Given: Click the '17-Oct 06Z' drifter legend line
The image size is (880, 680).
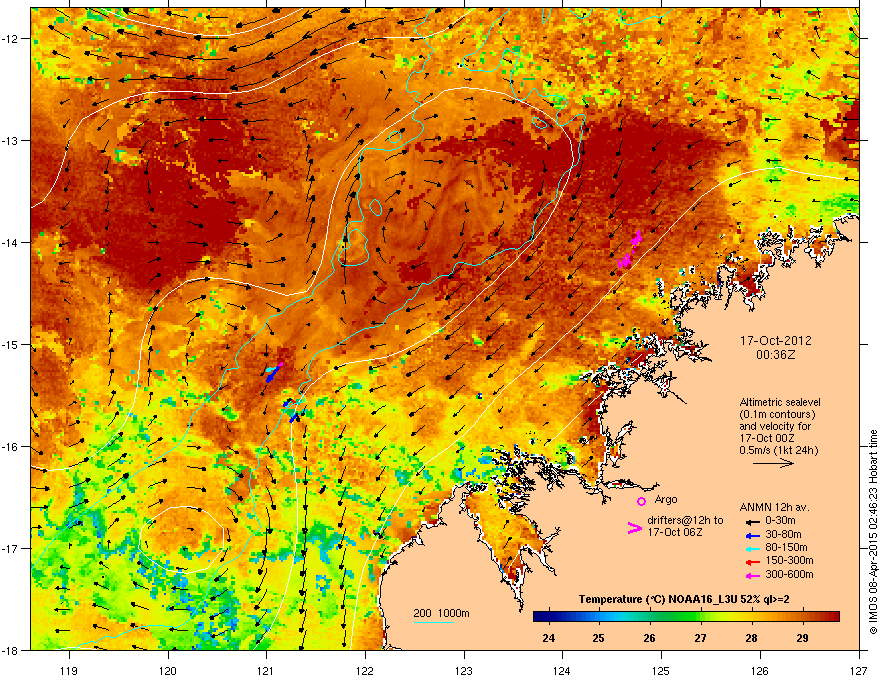Looking at the screenshot, I should [x=675, y=532].
